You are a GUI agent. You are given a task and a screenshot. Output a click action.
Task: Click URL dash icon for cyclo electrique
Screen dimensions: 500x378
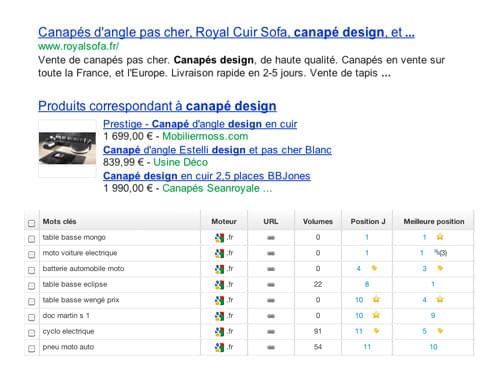pyautogui.click(x=271, y=332)
